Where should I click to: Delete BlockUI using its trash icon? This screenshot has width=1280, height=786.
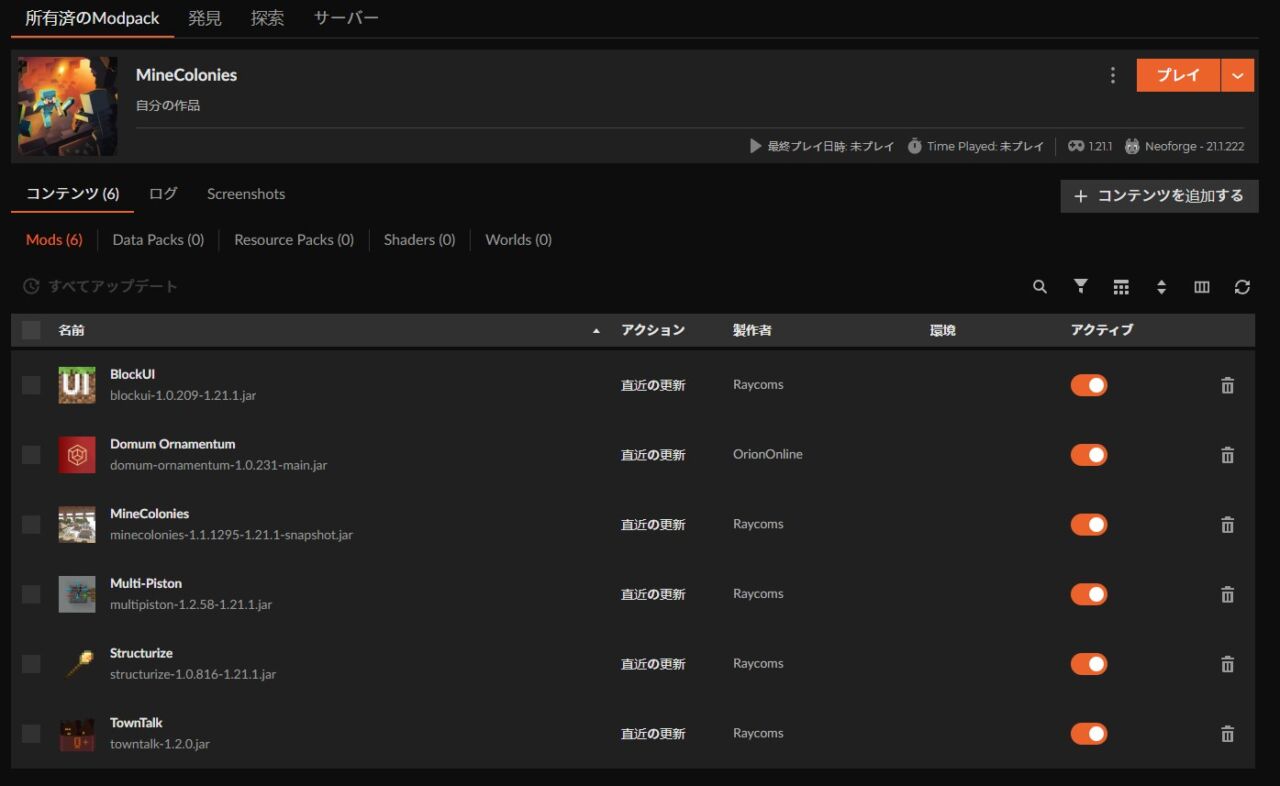pos(1227,385)
